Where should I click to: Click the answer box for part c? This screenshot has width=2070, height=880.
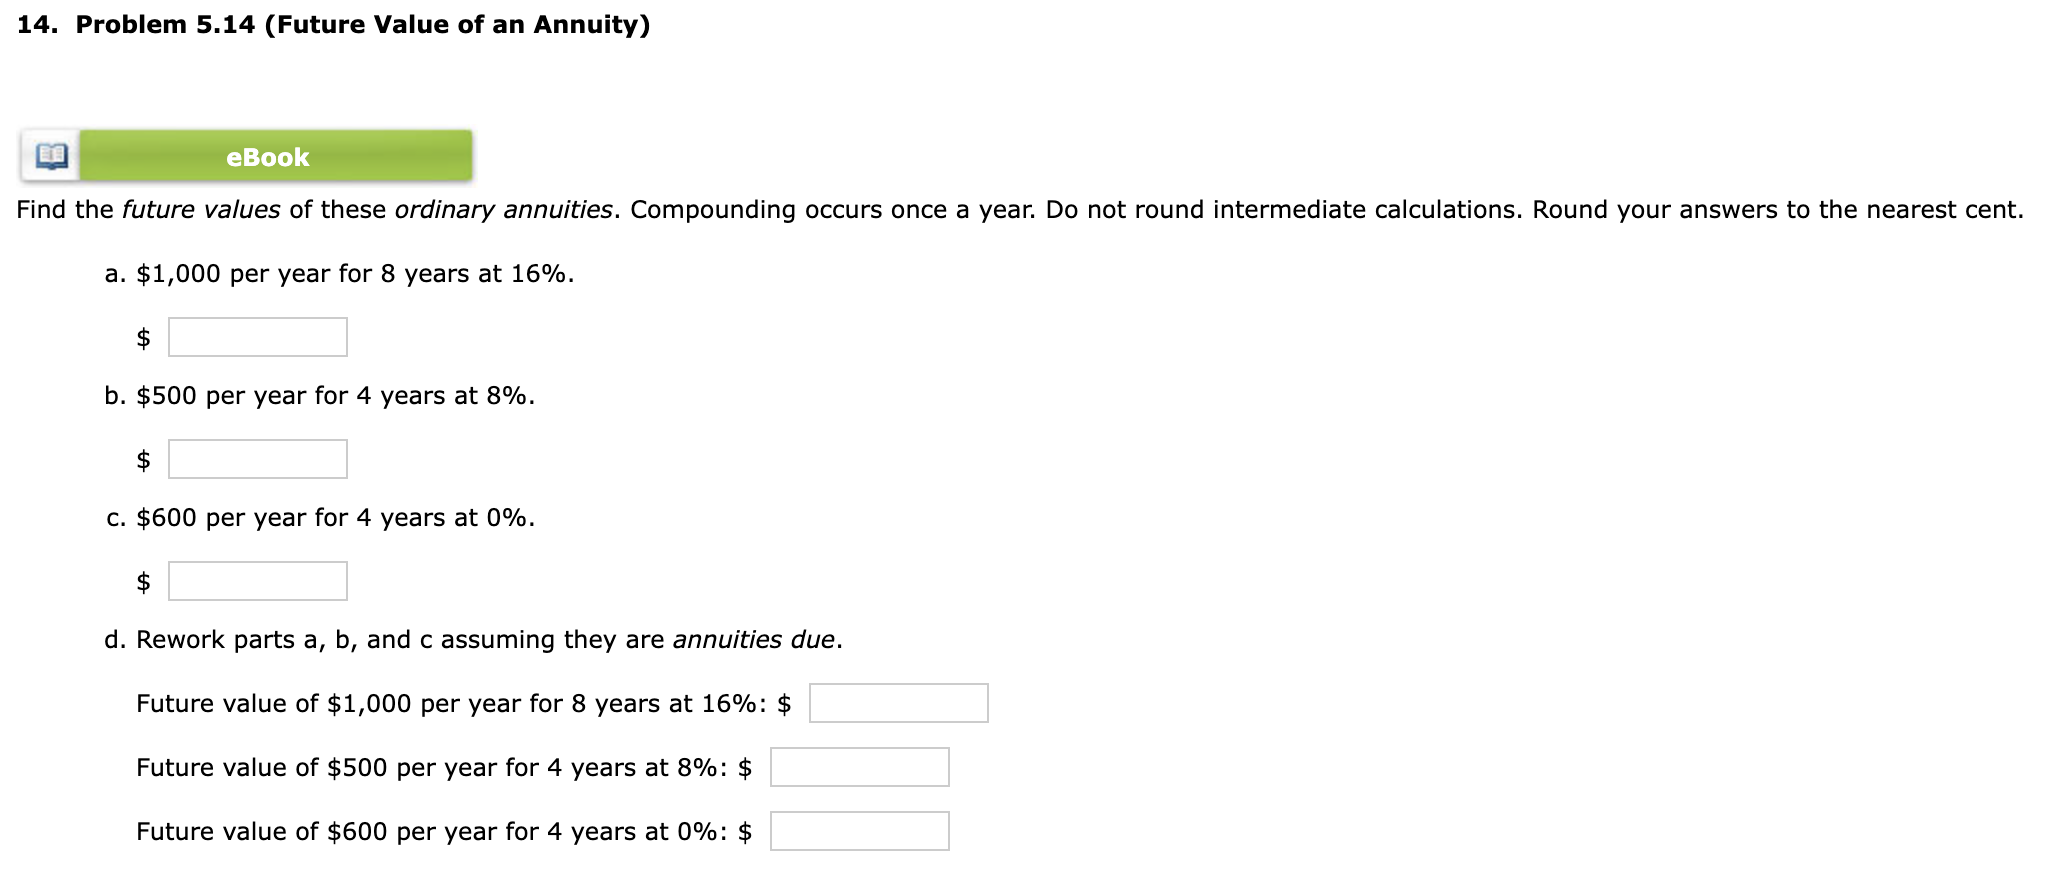coord(257,581)
